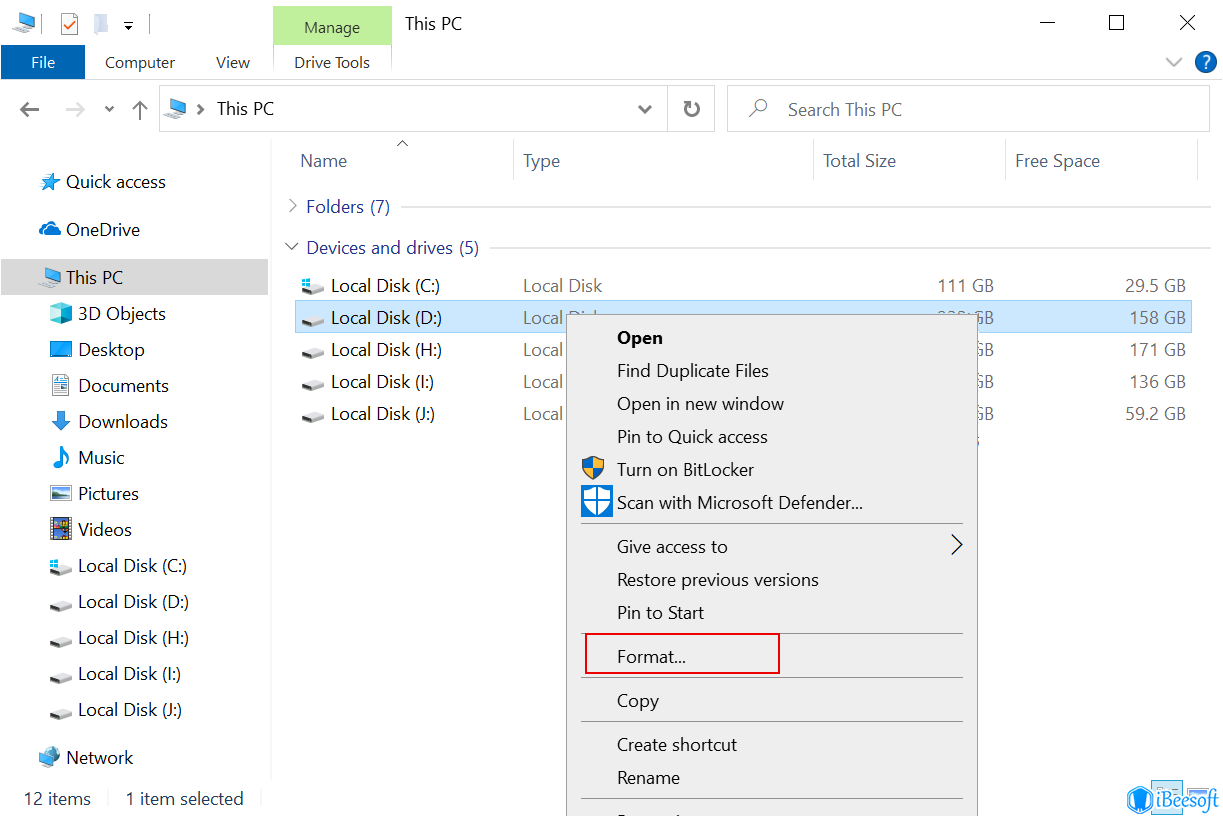Select Local Disk (I:) in the navigation pane
The image size is (1223, 816).
click(130, 673)
